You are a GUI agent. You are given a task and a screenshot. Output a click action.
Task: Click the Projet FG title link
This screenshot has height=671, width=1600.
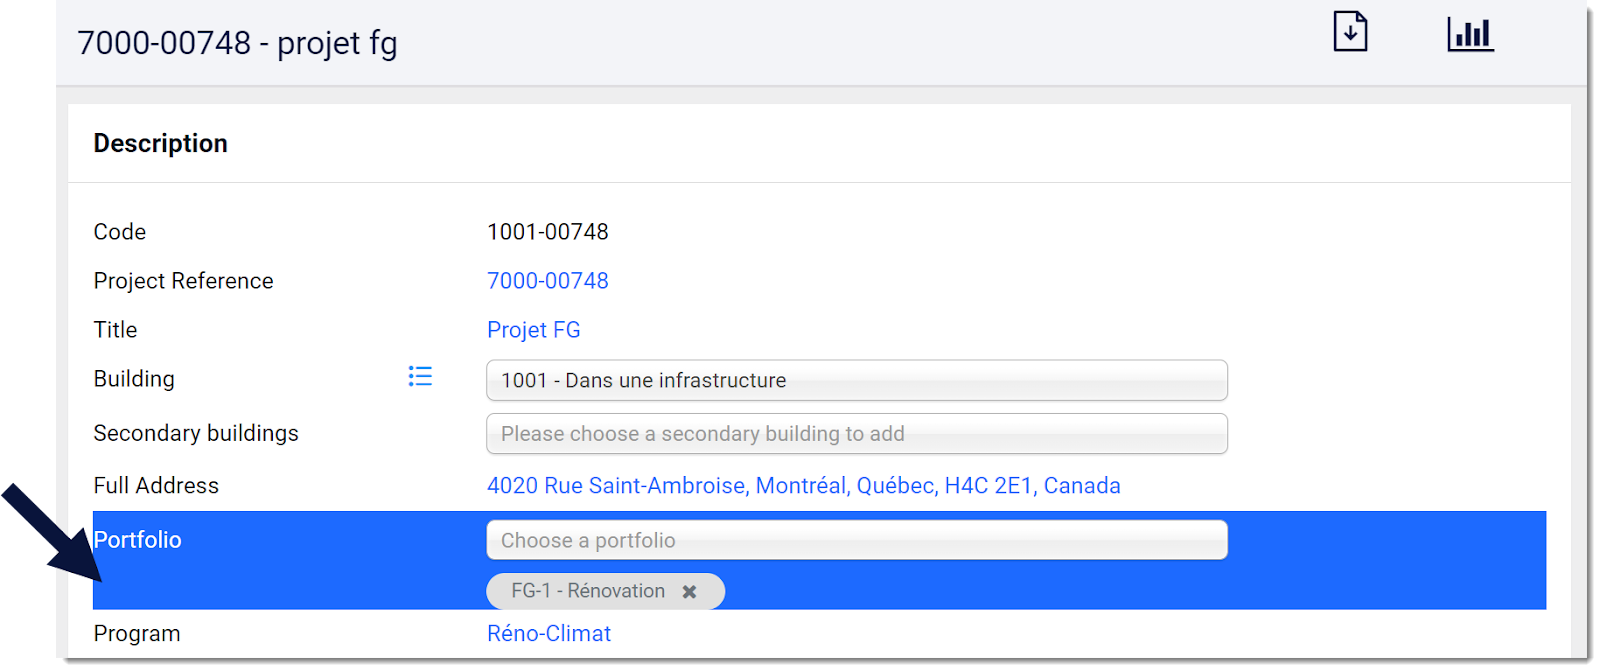pyautogui.click(x=534, y=330)
